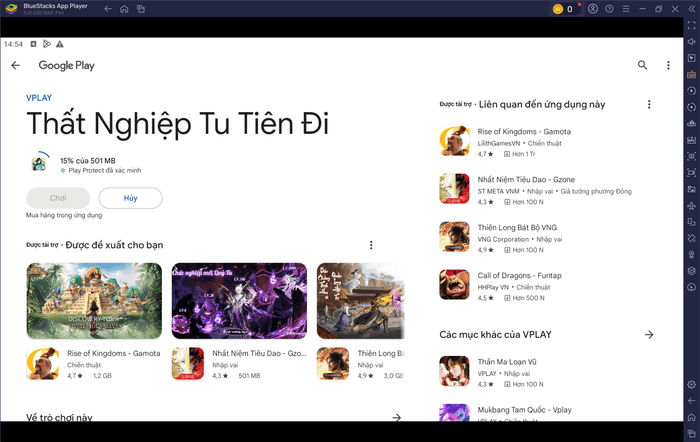Image resolution: width=700 pixels, height=442 pixels.
Task: Open the BlueStacks account profile icon
Action: 593,8
